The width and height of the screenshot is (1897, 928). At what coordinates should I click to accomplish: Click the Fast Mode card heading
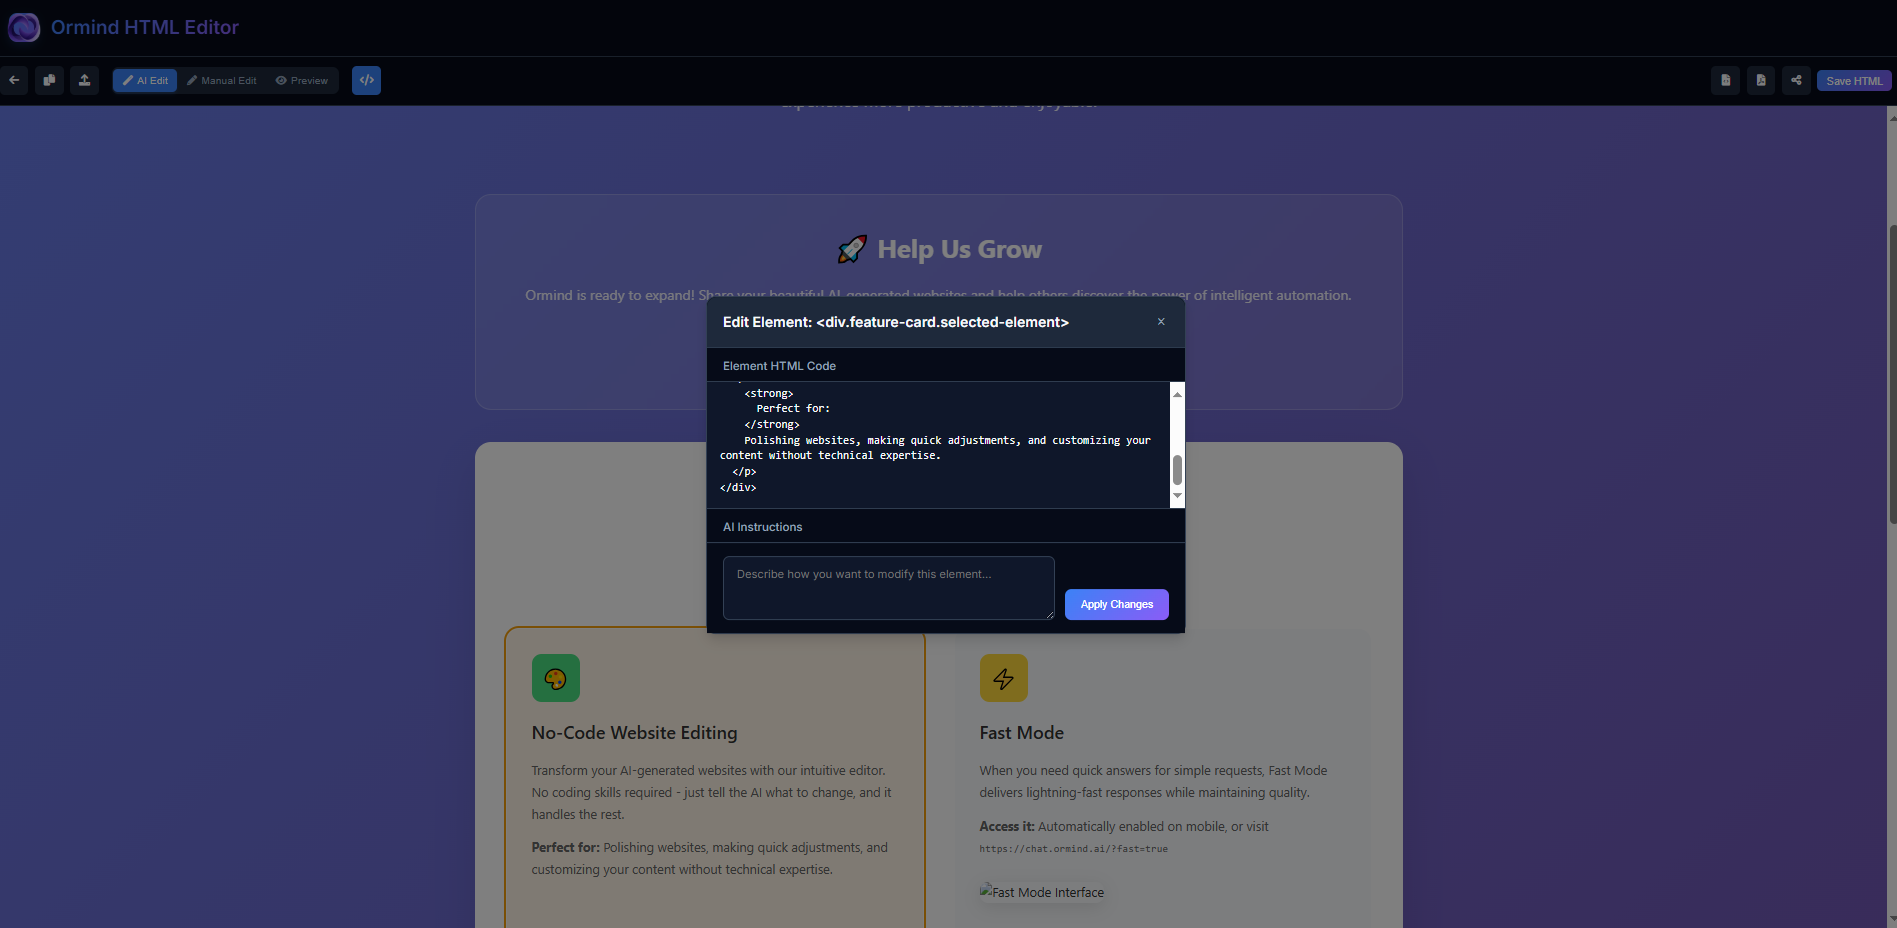click(1021, 733)
